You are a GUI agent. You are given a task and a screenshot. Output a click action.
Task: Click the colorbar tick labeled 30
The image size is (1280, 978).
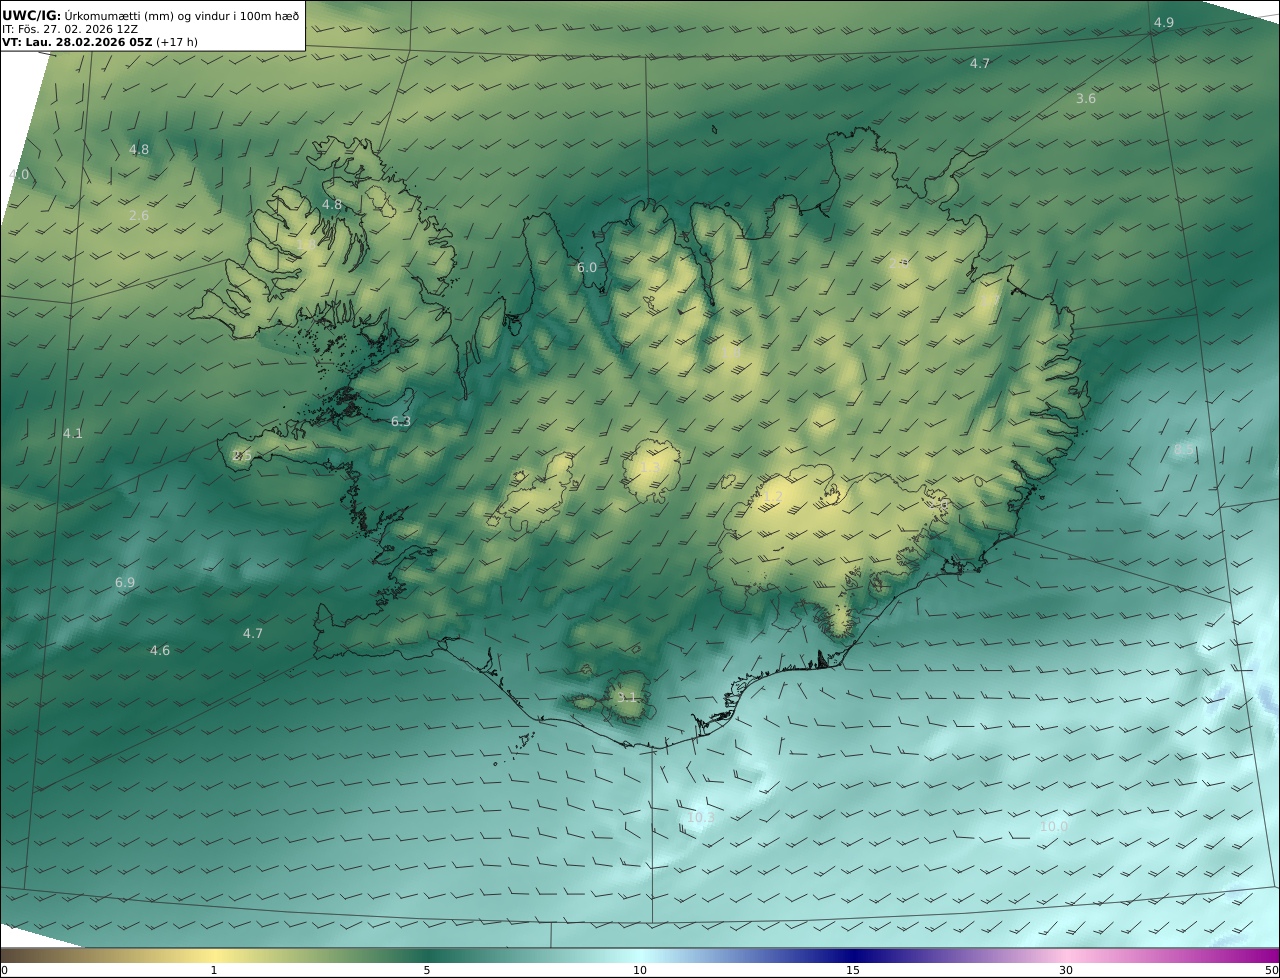(x=1066, y=970)
